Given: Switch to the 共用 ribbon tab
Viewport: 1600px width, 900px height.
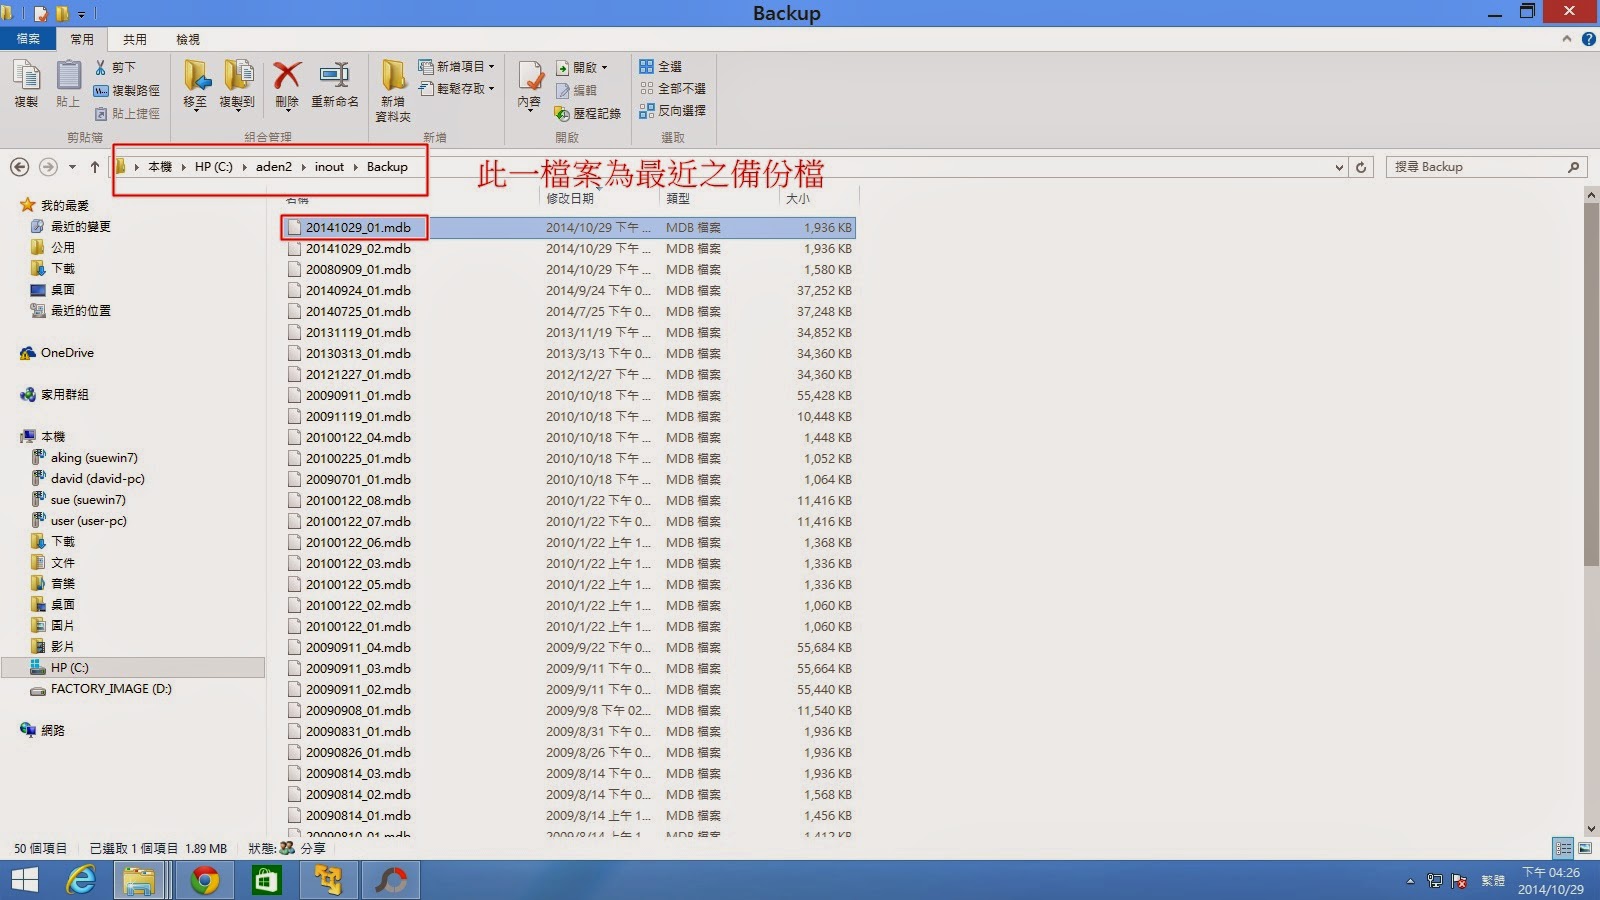Looking at the screenshot, I should coord(135,39).
